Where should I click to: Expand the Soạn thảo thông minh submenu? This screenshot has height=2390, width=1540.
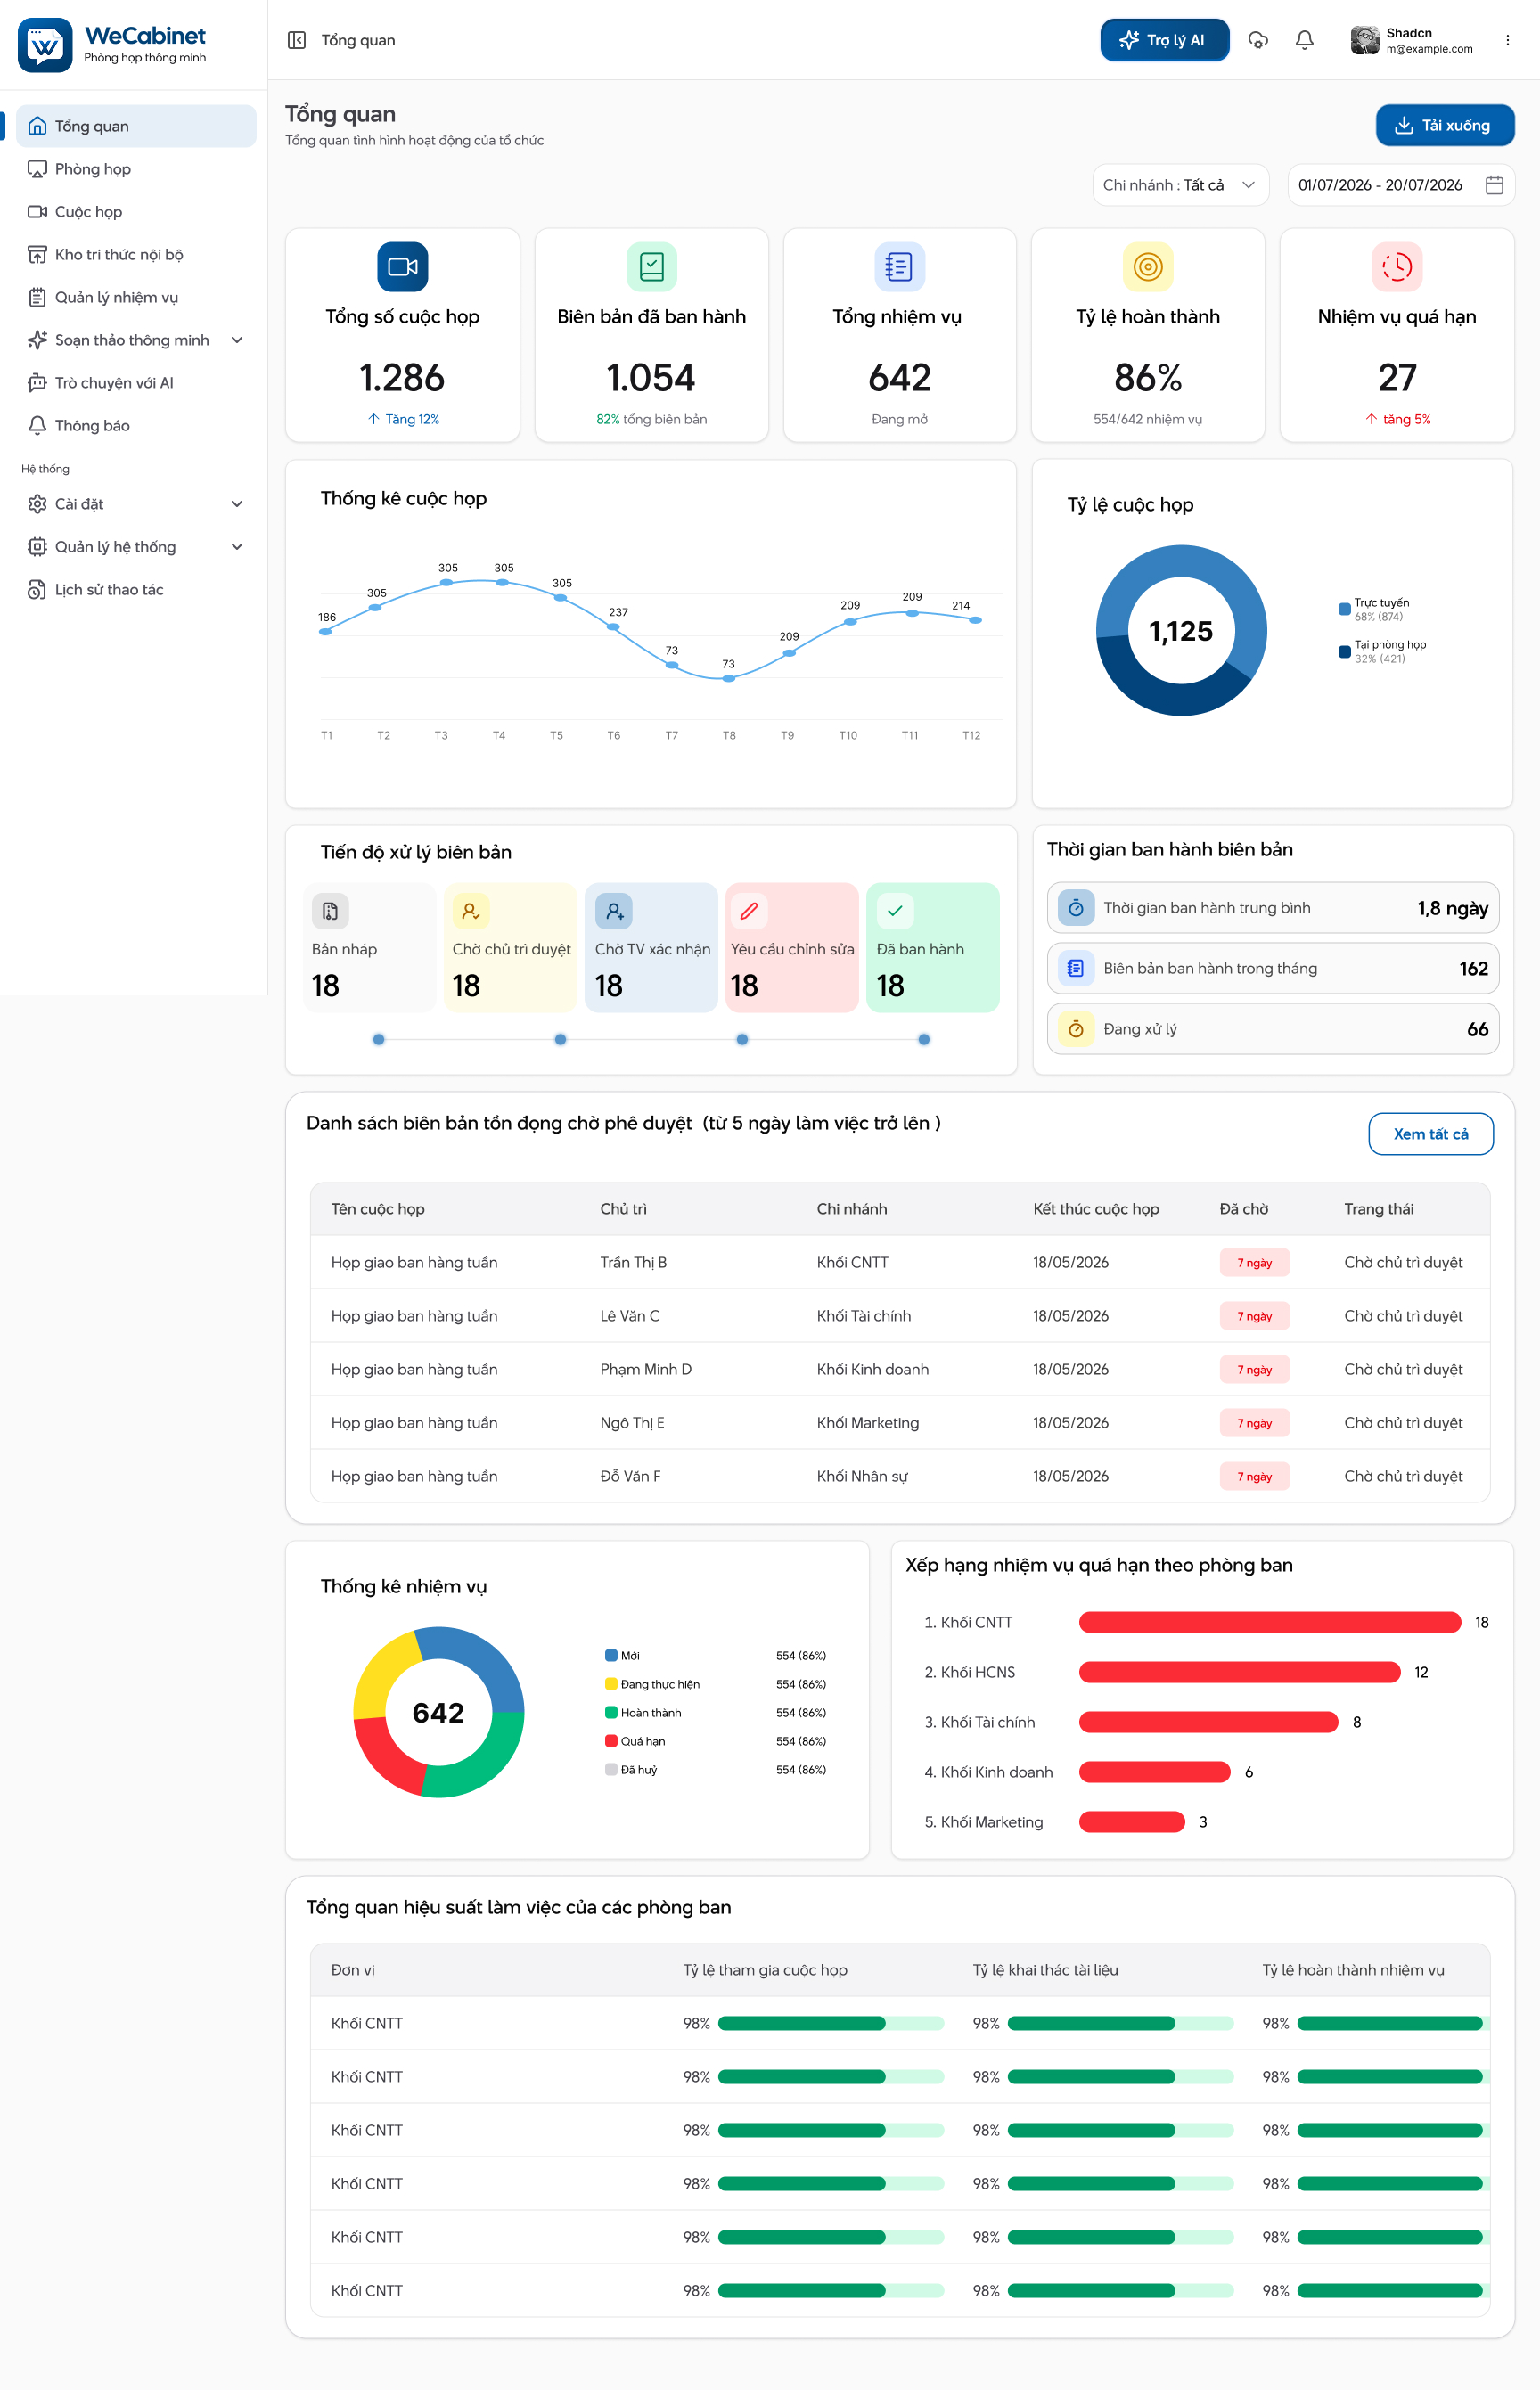coord(237,340)
